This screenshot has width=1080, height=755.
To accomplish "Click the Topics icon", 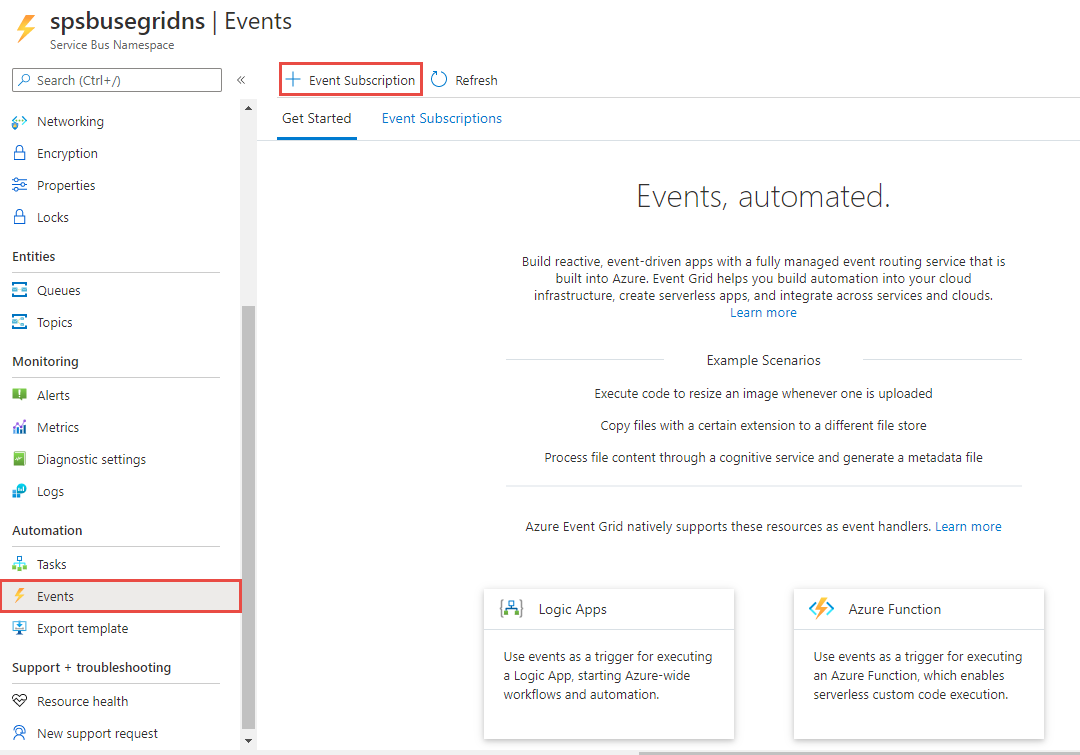I will 19,323.
